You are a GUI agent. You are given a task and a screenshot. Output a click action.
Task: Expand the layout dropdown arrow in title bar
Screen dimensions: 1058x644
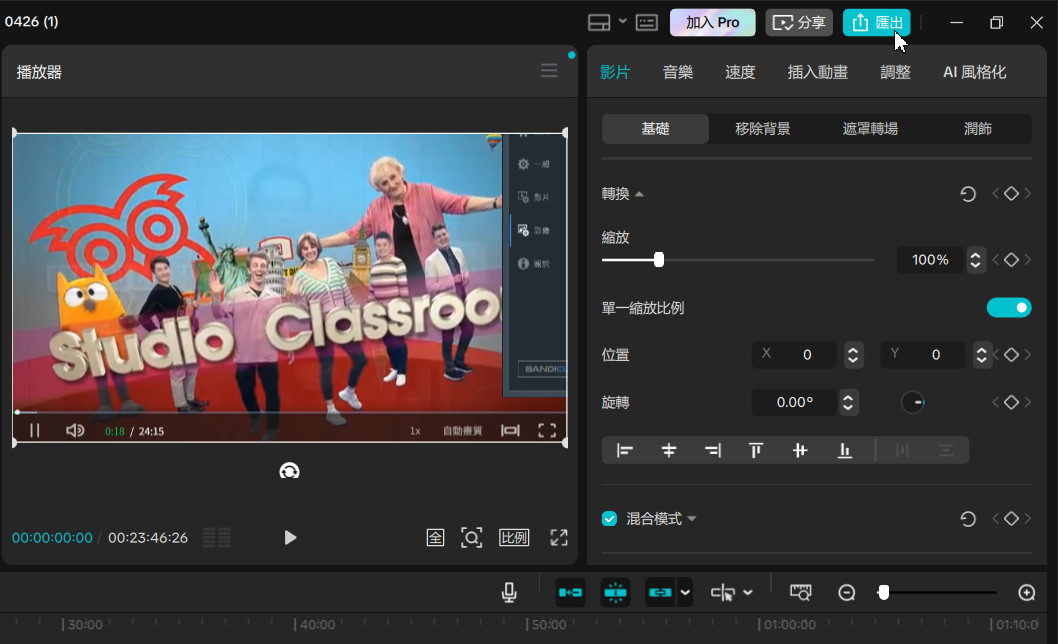(x=623, y=22)
